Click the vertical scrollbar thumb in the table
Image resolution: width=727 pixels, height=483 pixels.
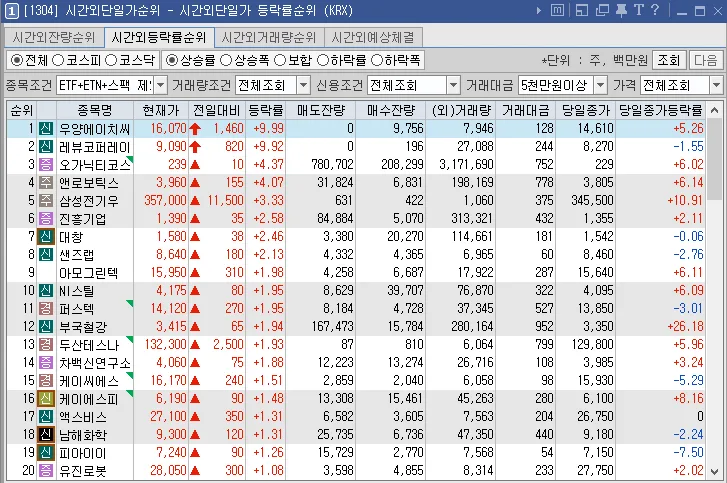(714, 159)
